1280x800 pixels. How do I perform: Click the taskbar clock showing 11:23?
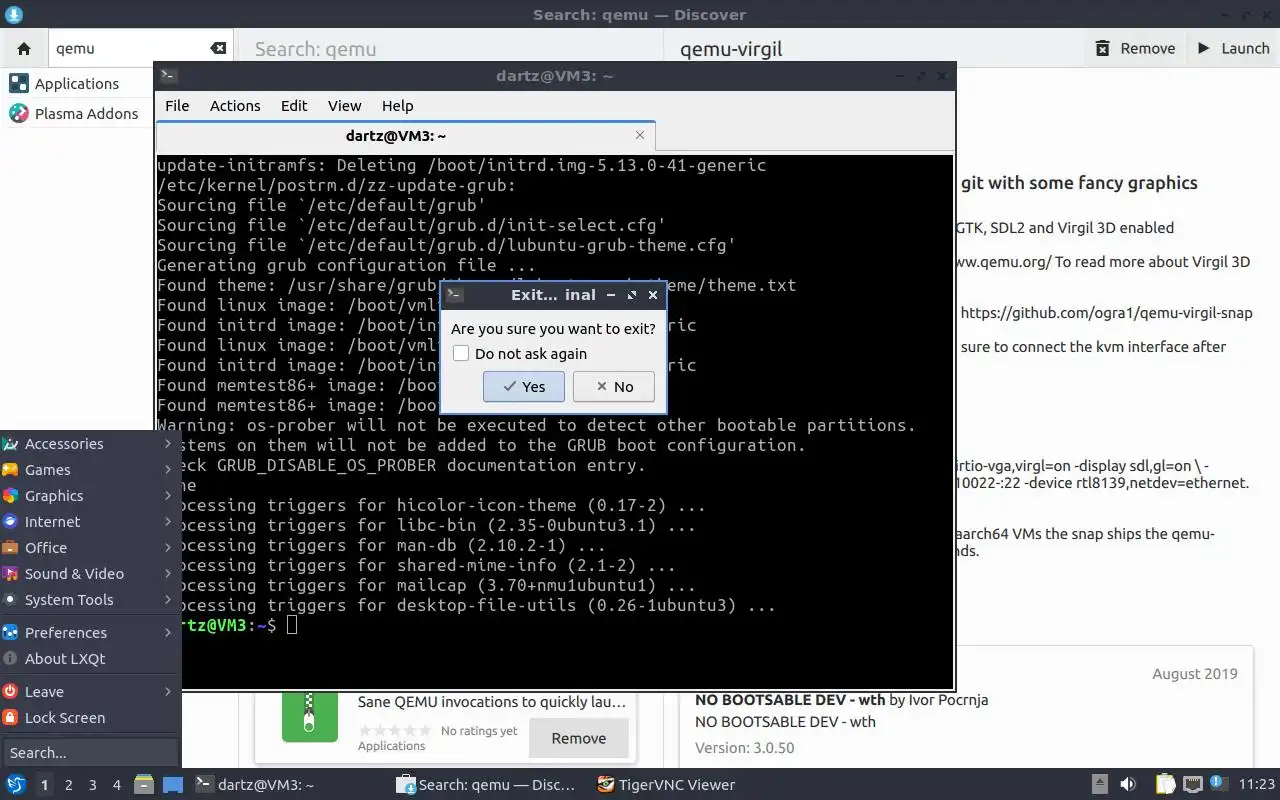[x=1257, y=785]
